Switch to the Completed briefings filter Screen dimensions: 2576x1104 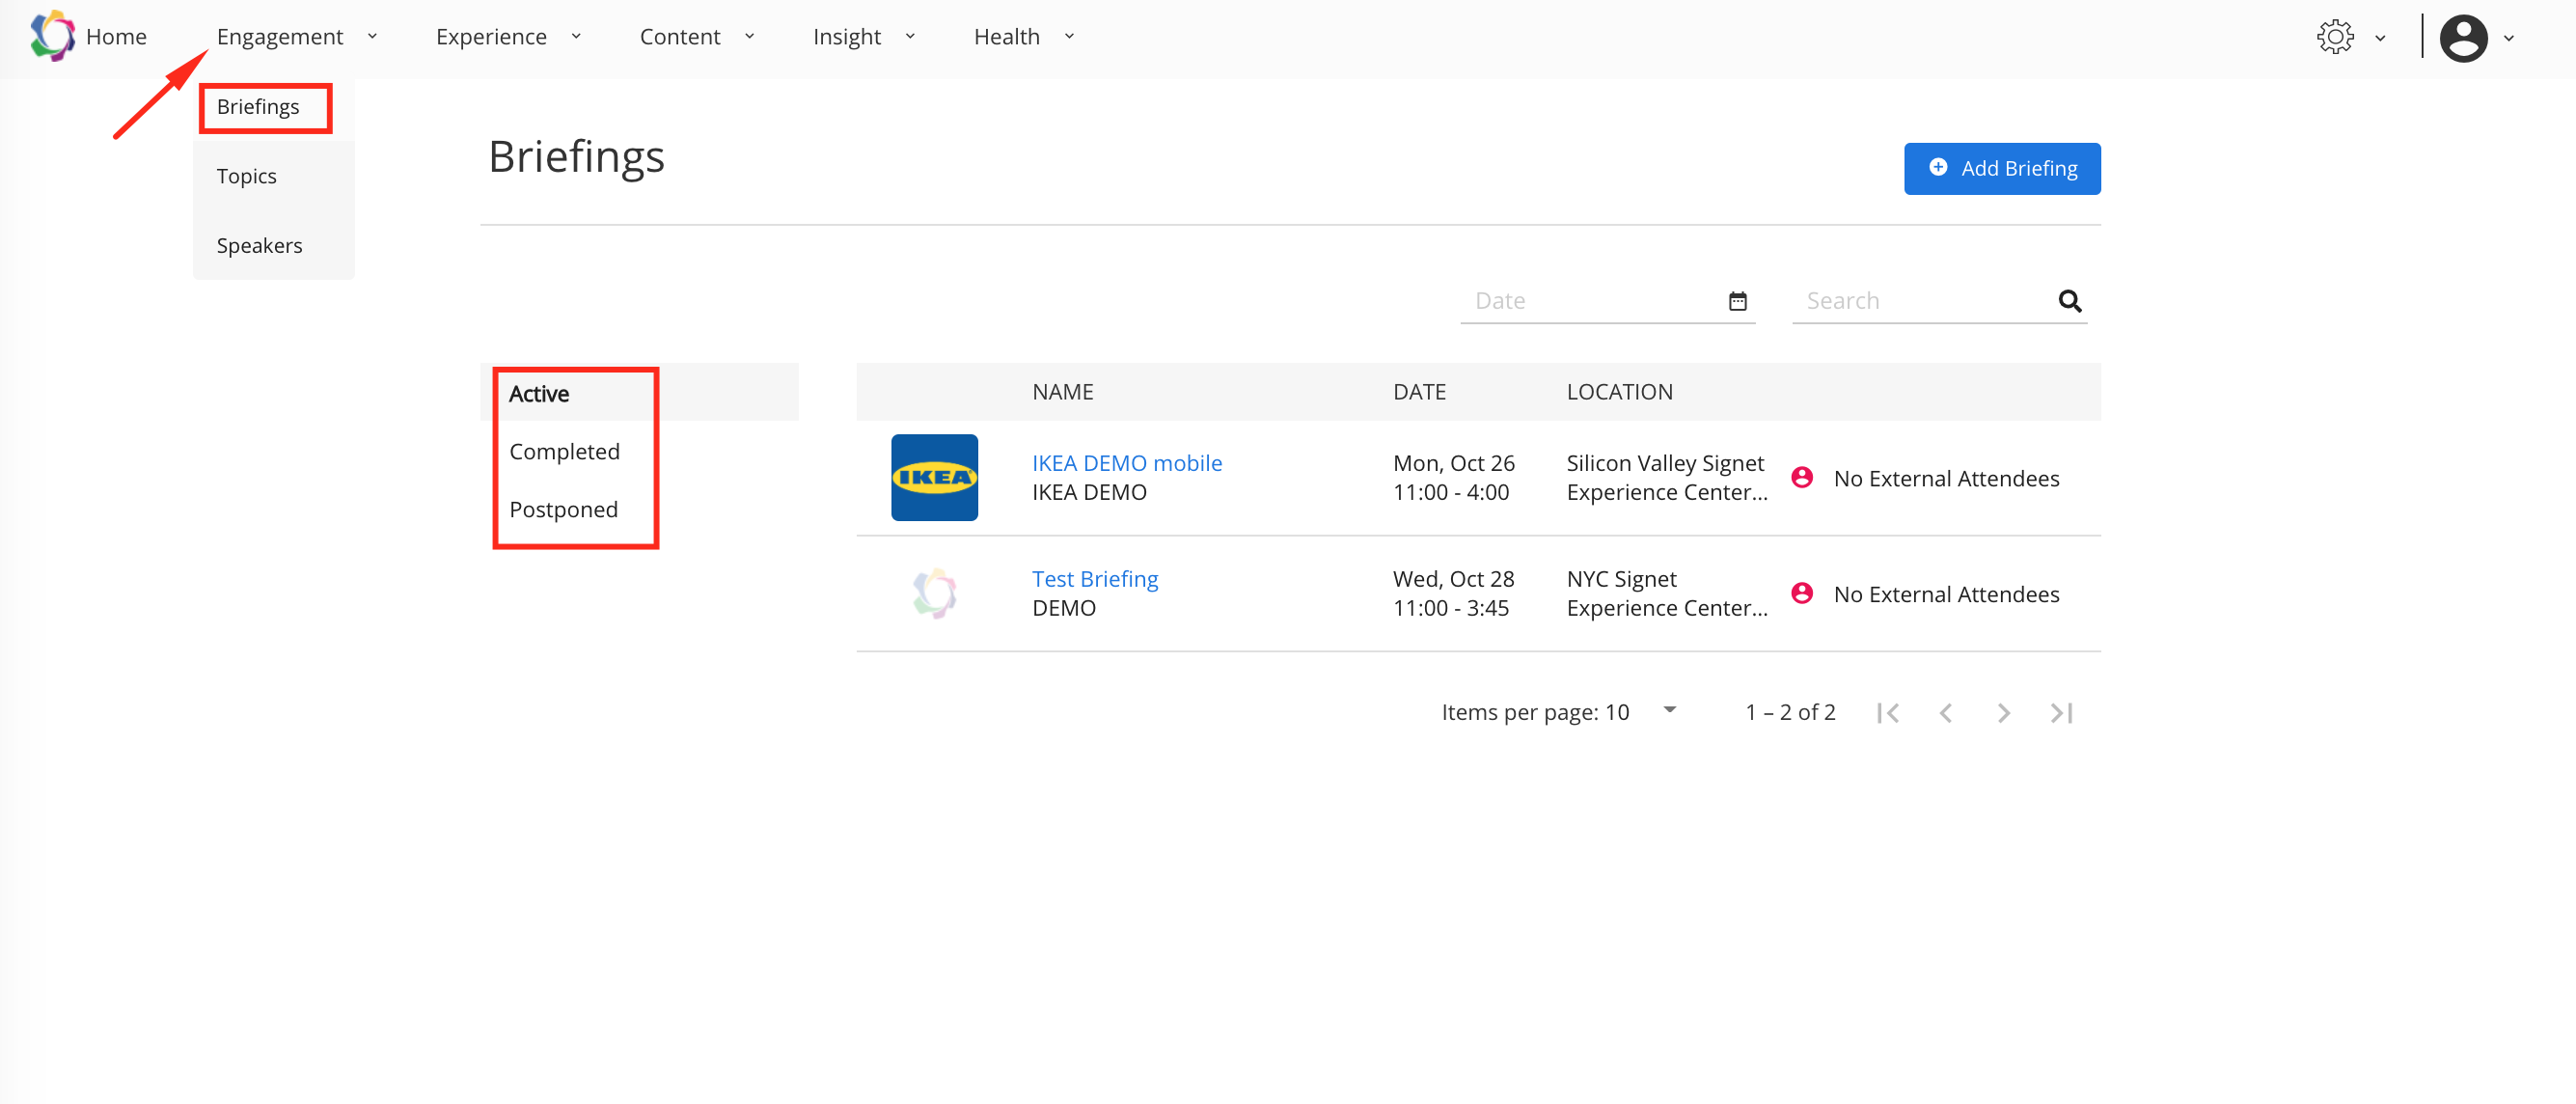564,452
